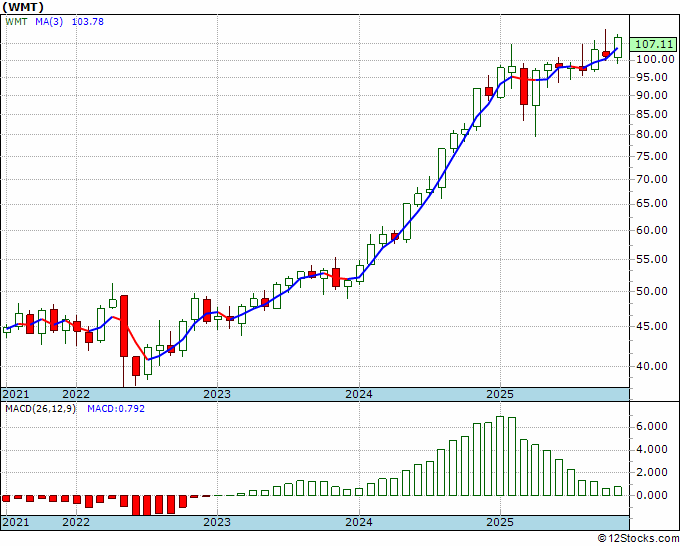The image size is (680, 546).
Task: Click the 100.00 price axis label
Action: (x=655, y=59)
